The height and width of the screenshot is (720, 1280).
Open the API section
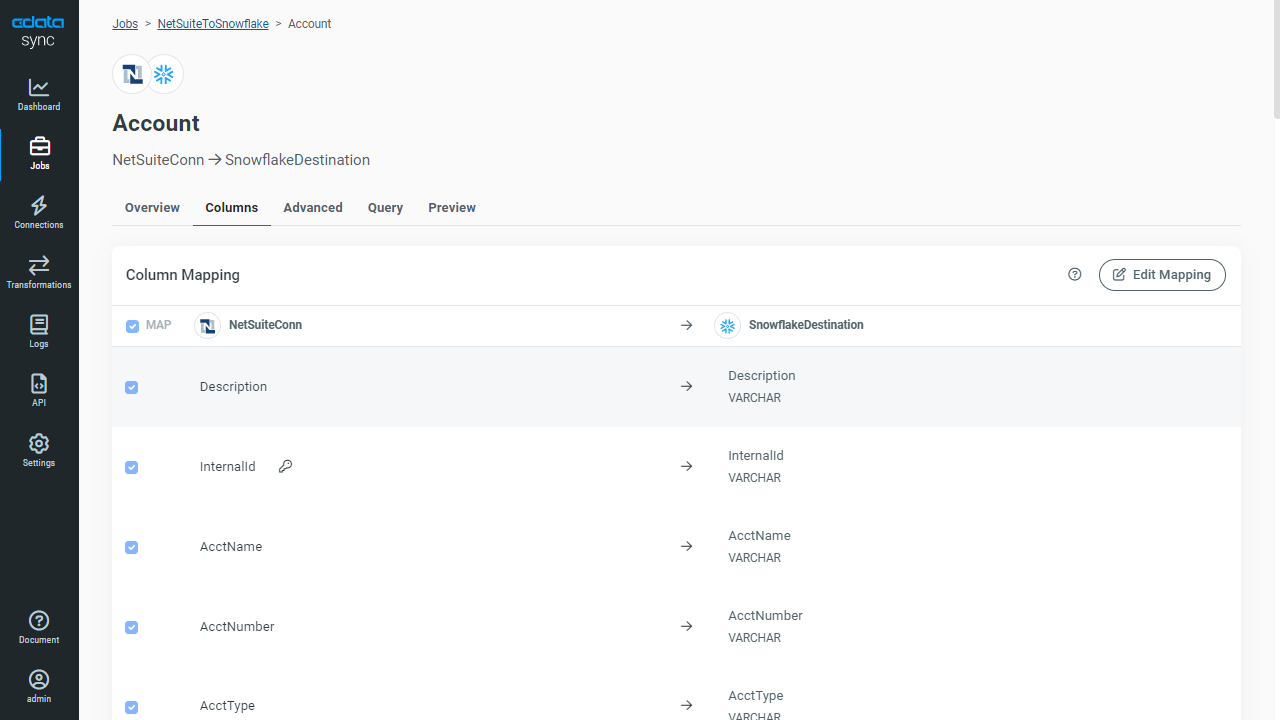click(x=39, y=391)
